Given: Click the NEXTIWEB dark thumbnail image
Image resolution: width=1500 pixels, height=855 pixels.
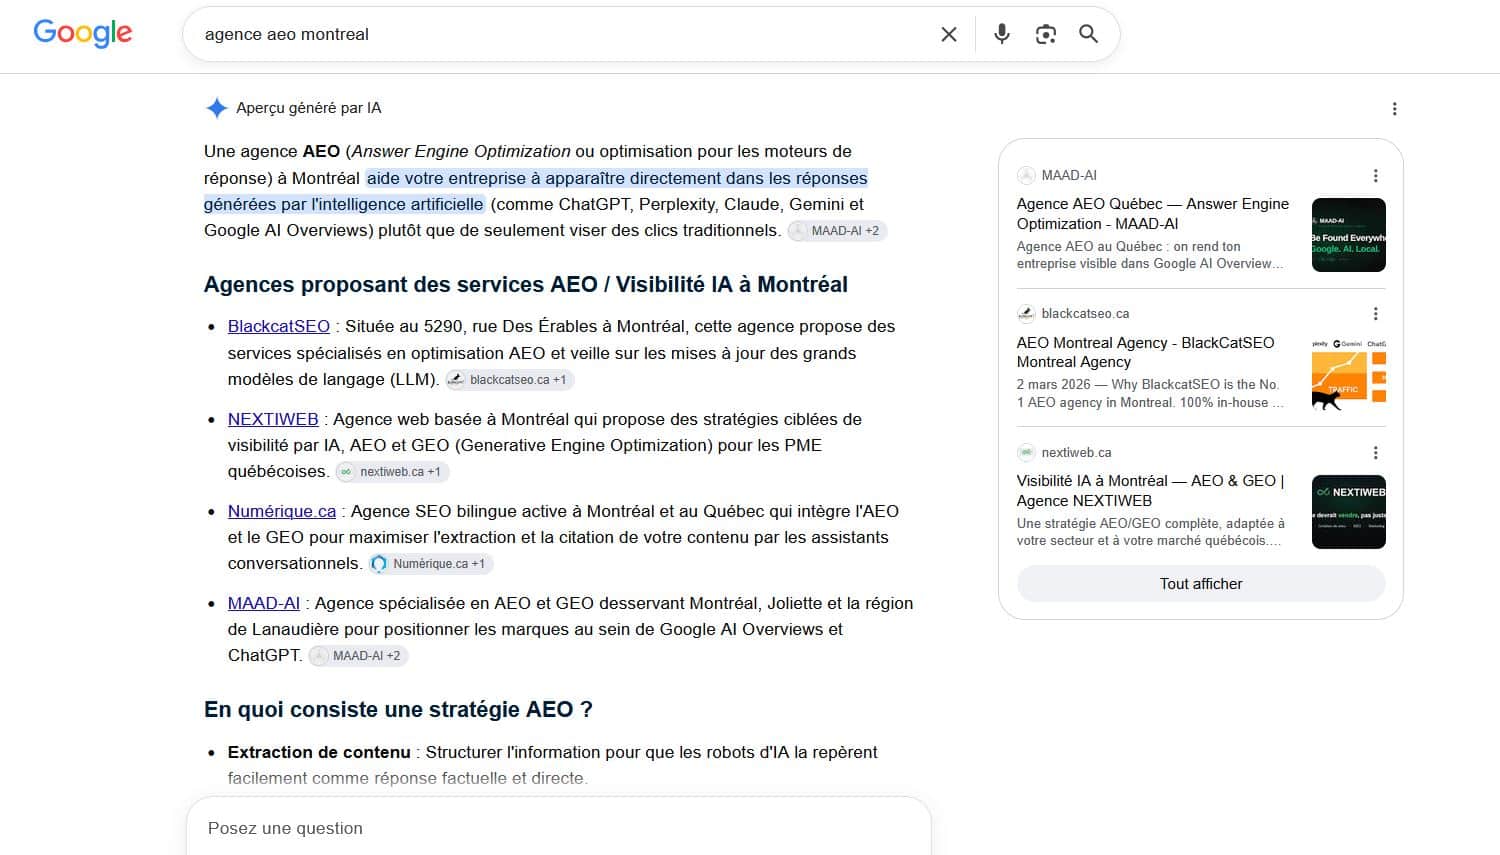Looking at the screenshot, I should (1349, 512).
